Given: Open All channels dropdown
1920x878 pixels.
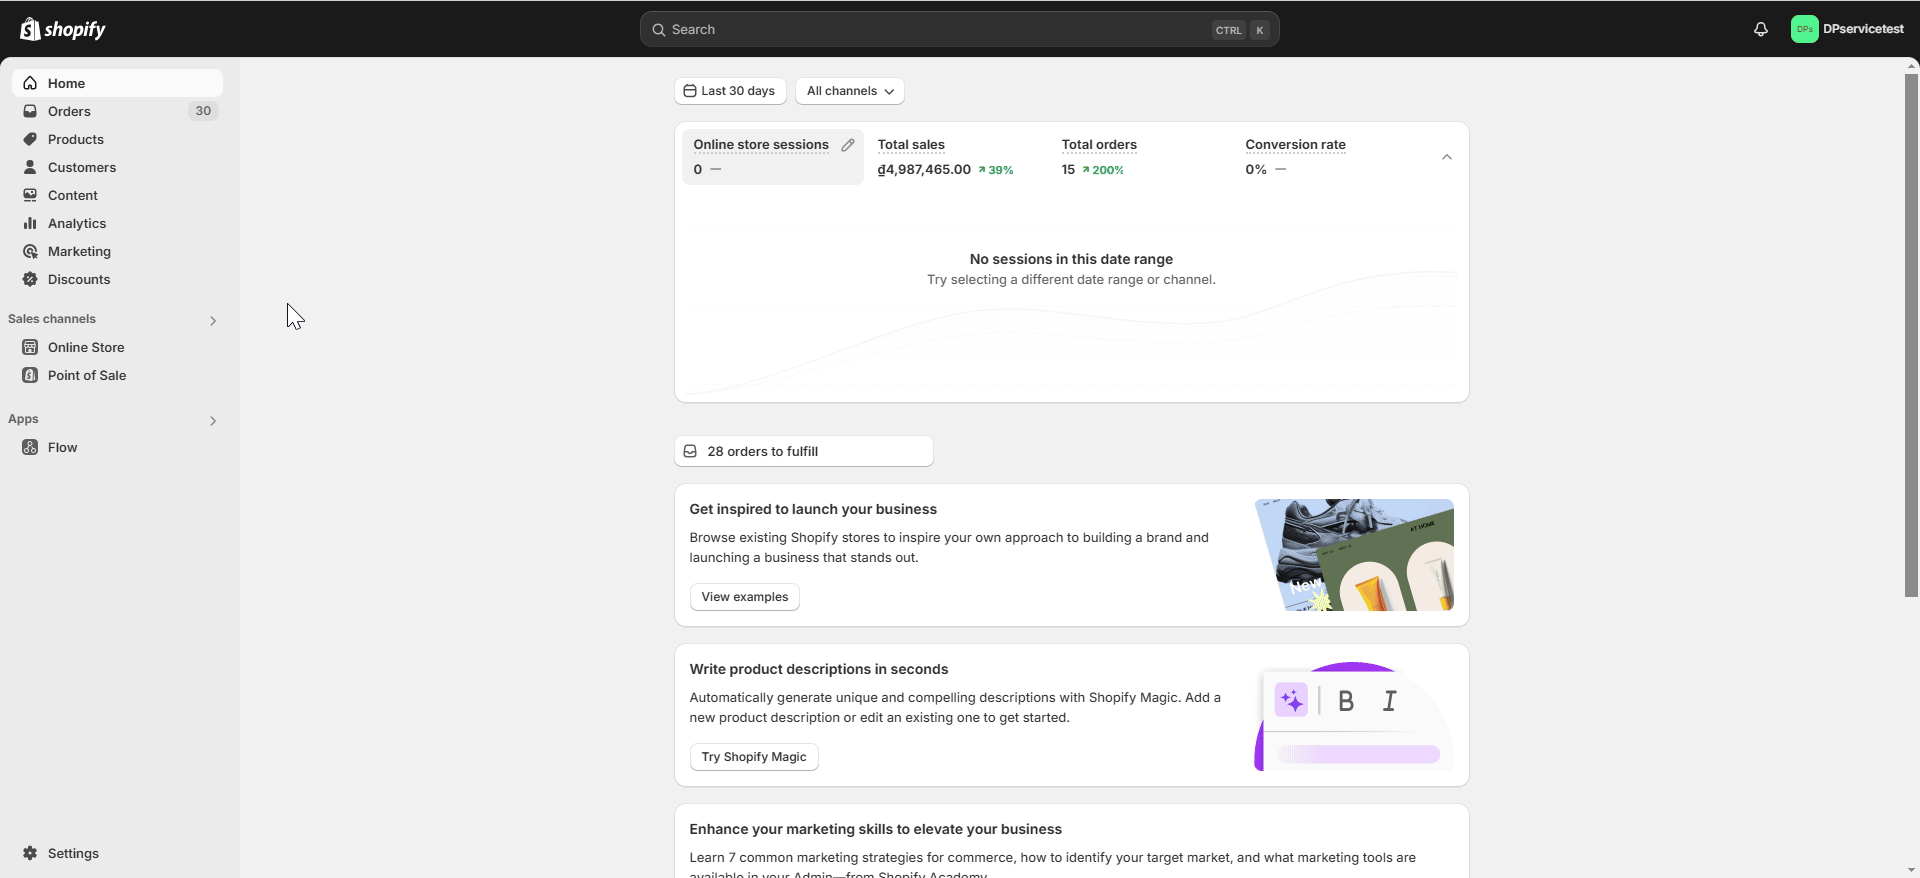Looking at the screenshot, I should click(850, 91).
